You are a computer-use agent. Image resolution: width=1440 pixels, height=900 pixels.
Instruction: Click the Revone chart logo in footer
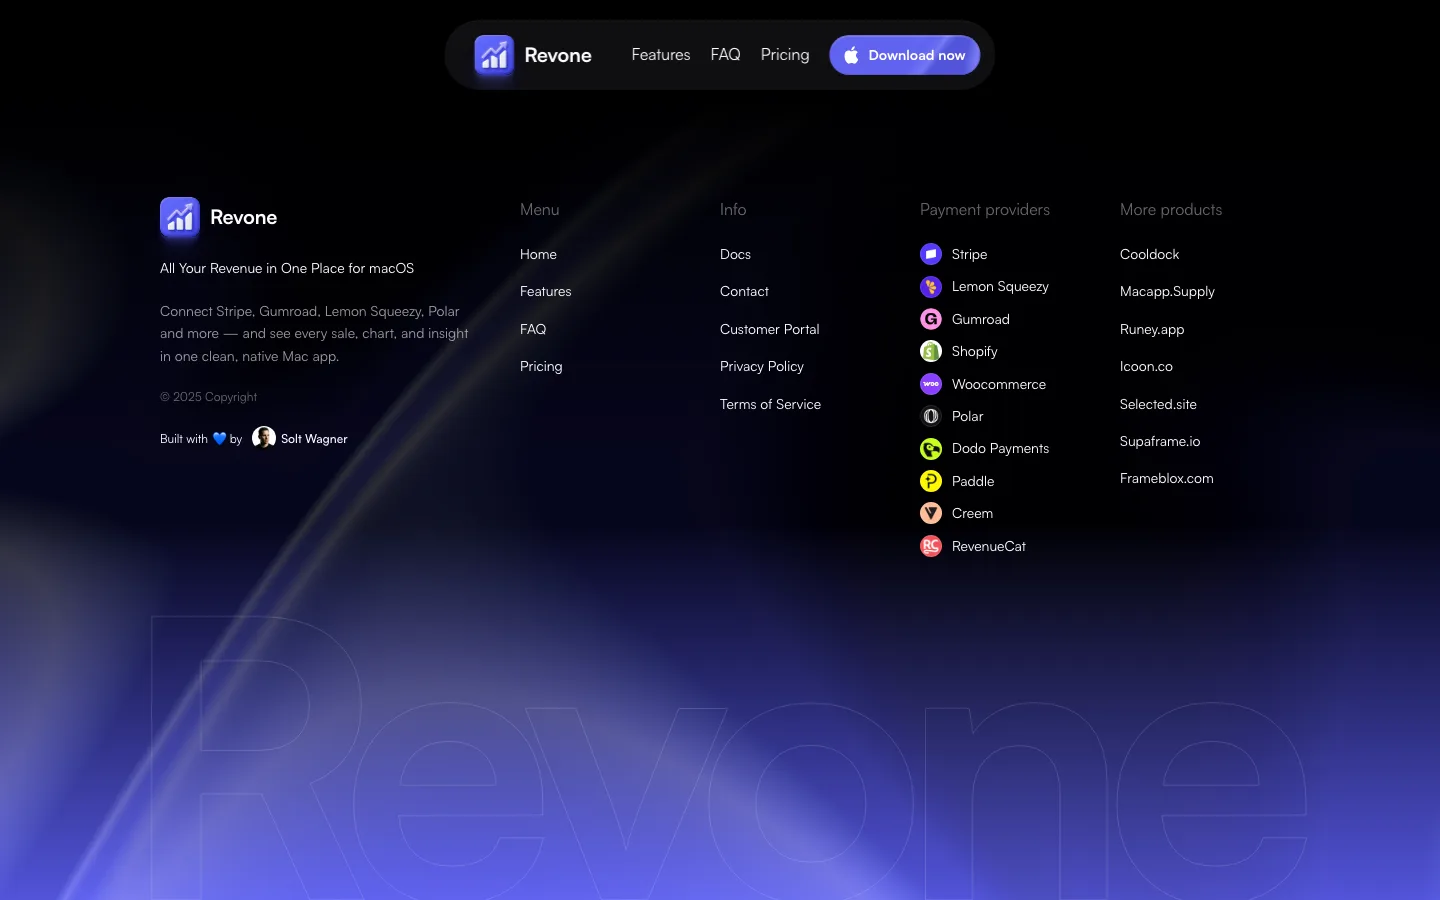[x=180, y=217]
